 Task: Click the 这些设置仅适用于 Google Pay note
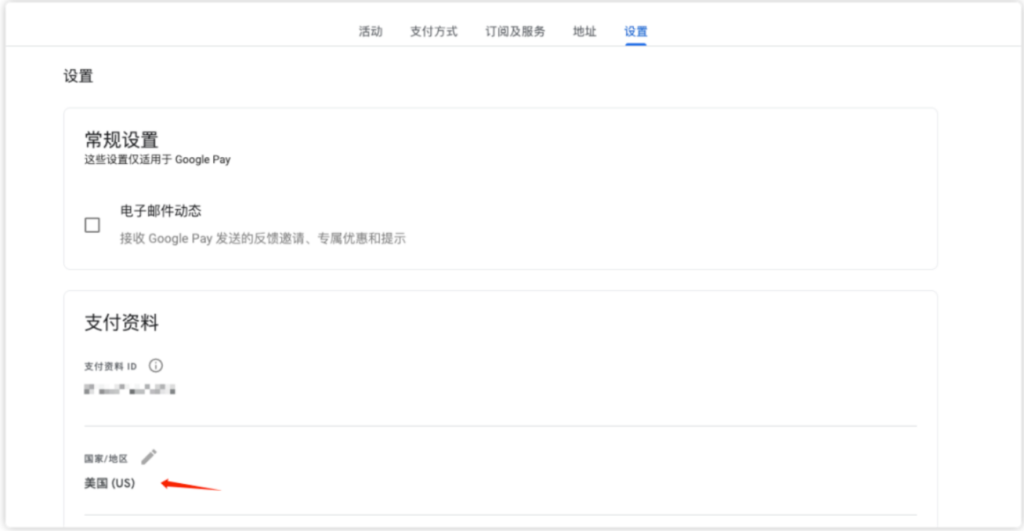point(157,160)
